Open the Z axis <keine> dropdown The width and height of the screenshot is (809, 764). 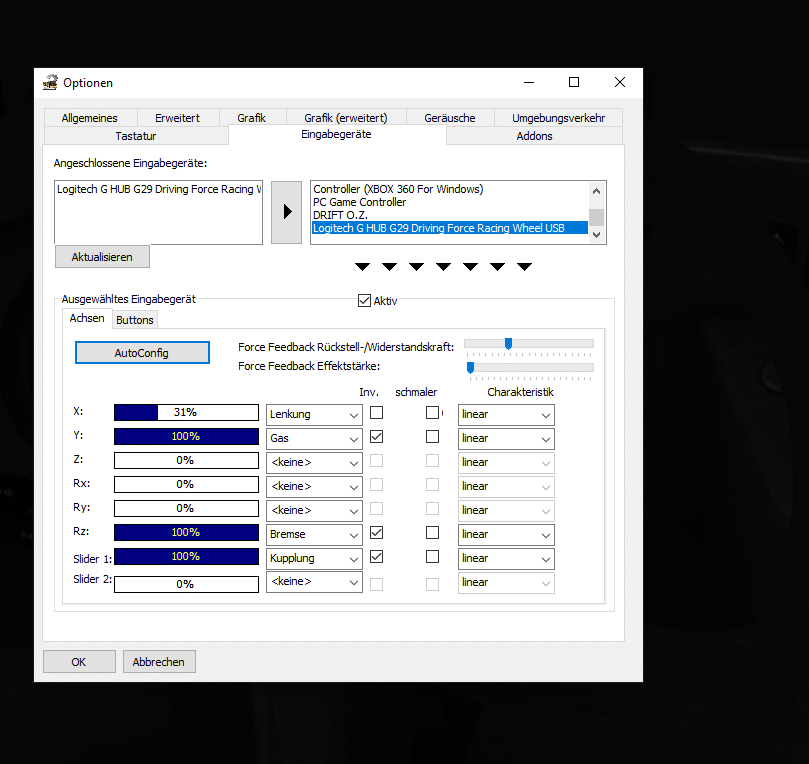pos(314,462)
